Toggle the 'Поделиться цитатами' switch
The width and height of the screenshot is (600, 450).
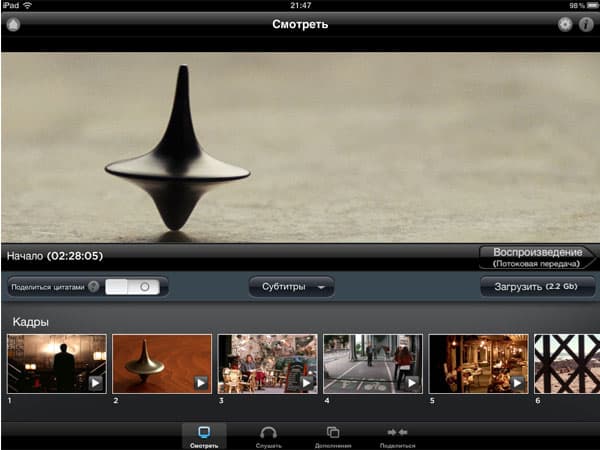132,287
